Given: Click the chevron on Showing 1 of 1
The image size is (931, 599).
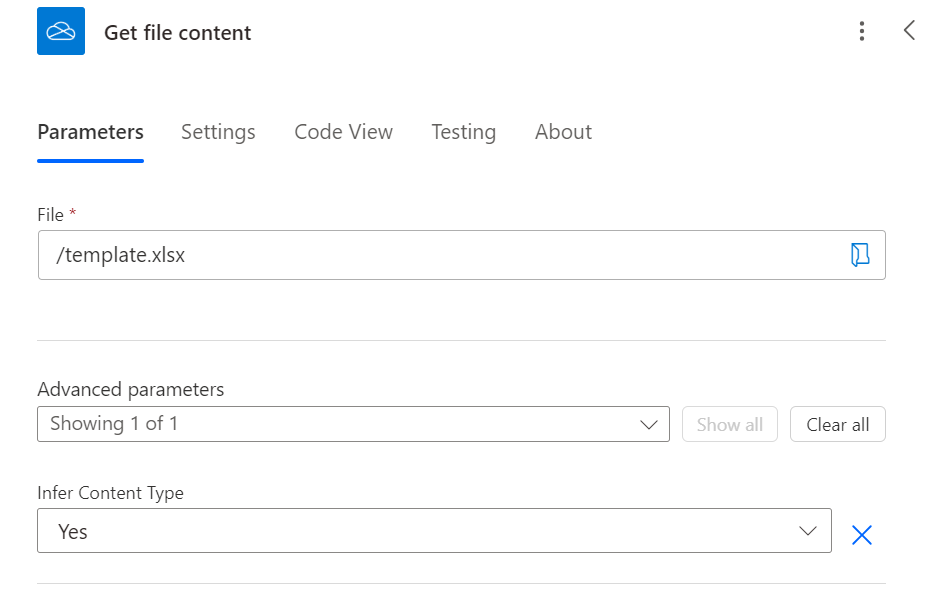Looking at the screenshot, I should tap(648, 425).
